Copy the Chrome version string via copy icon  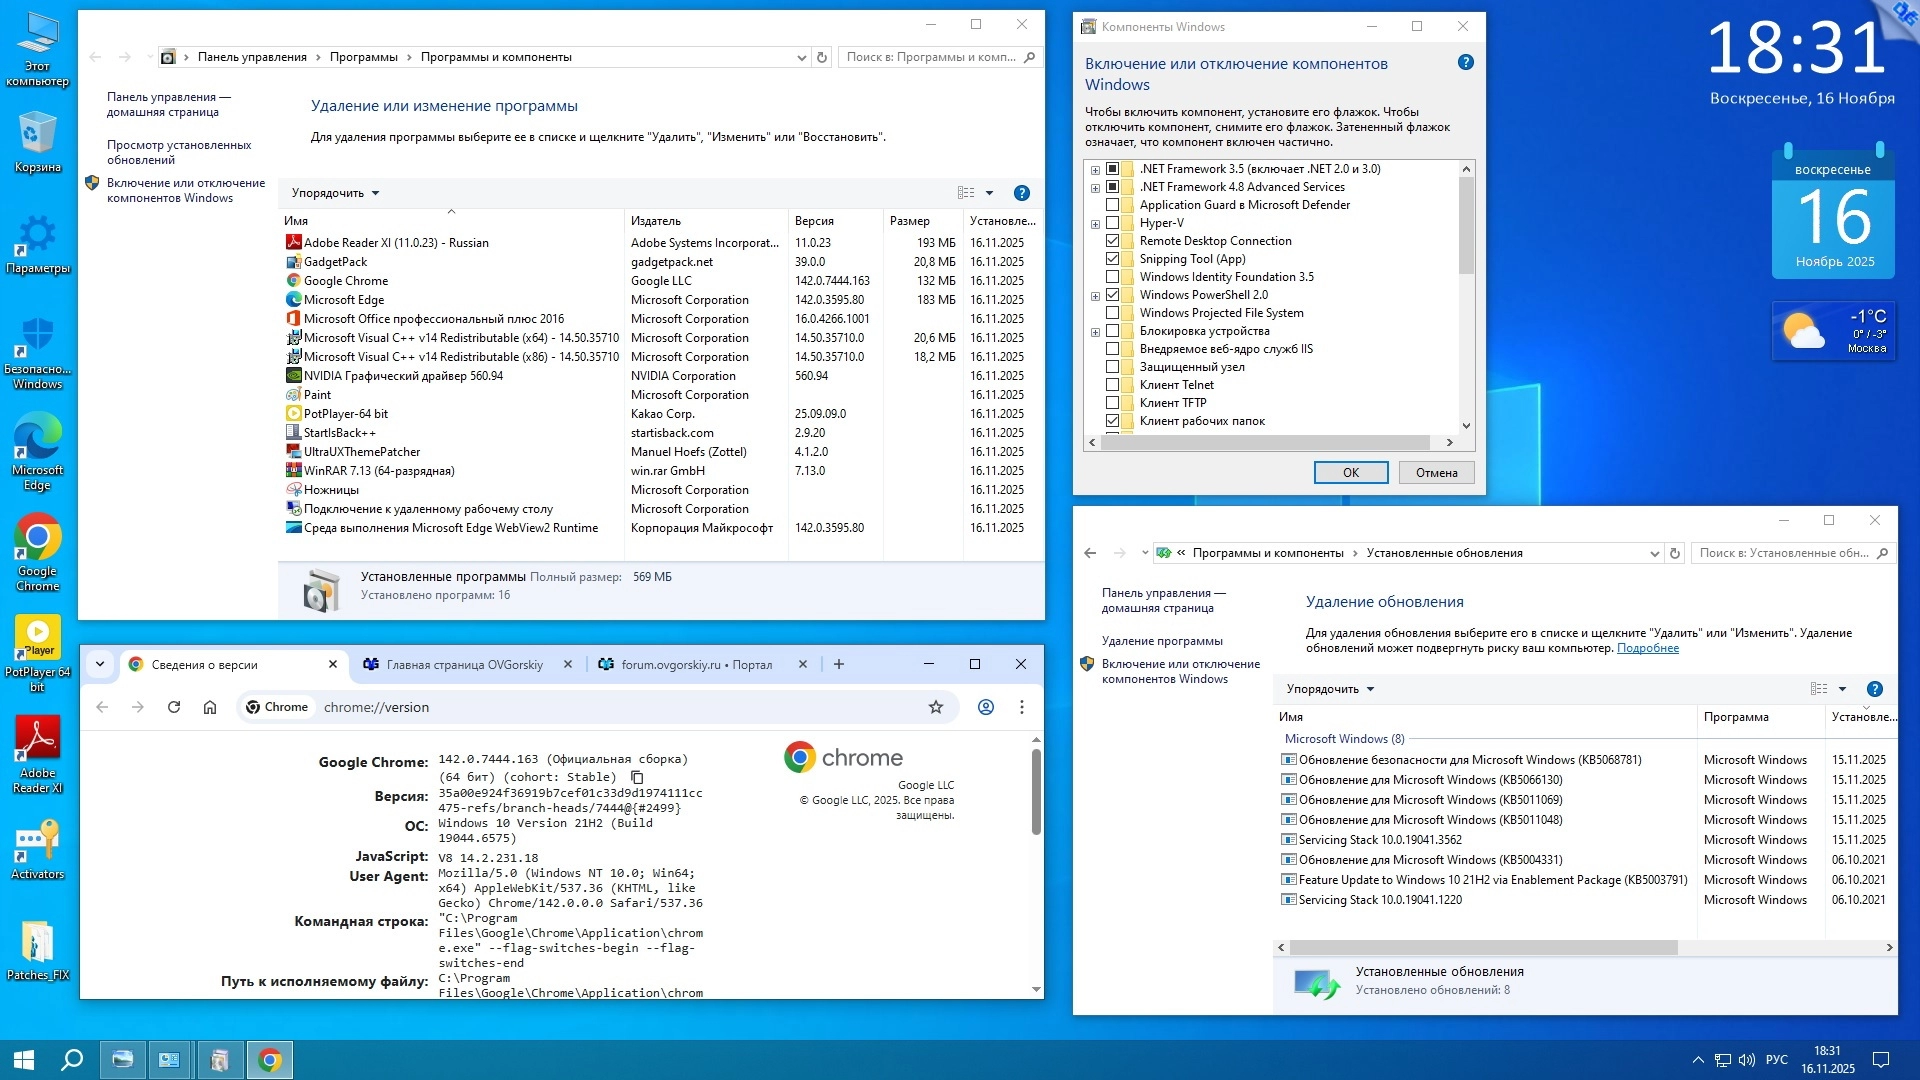coord(637,777)
